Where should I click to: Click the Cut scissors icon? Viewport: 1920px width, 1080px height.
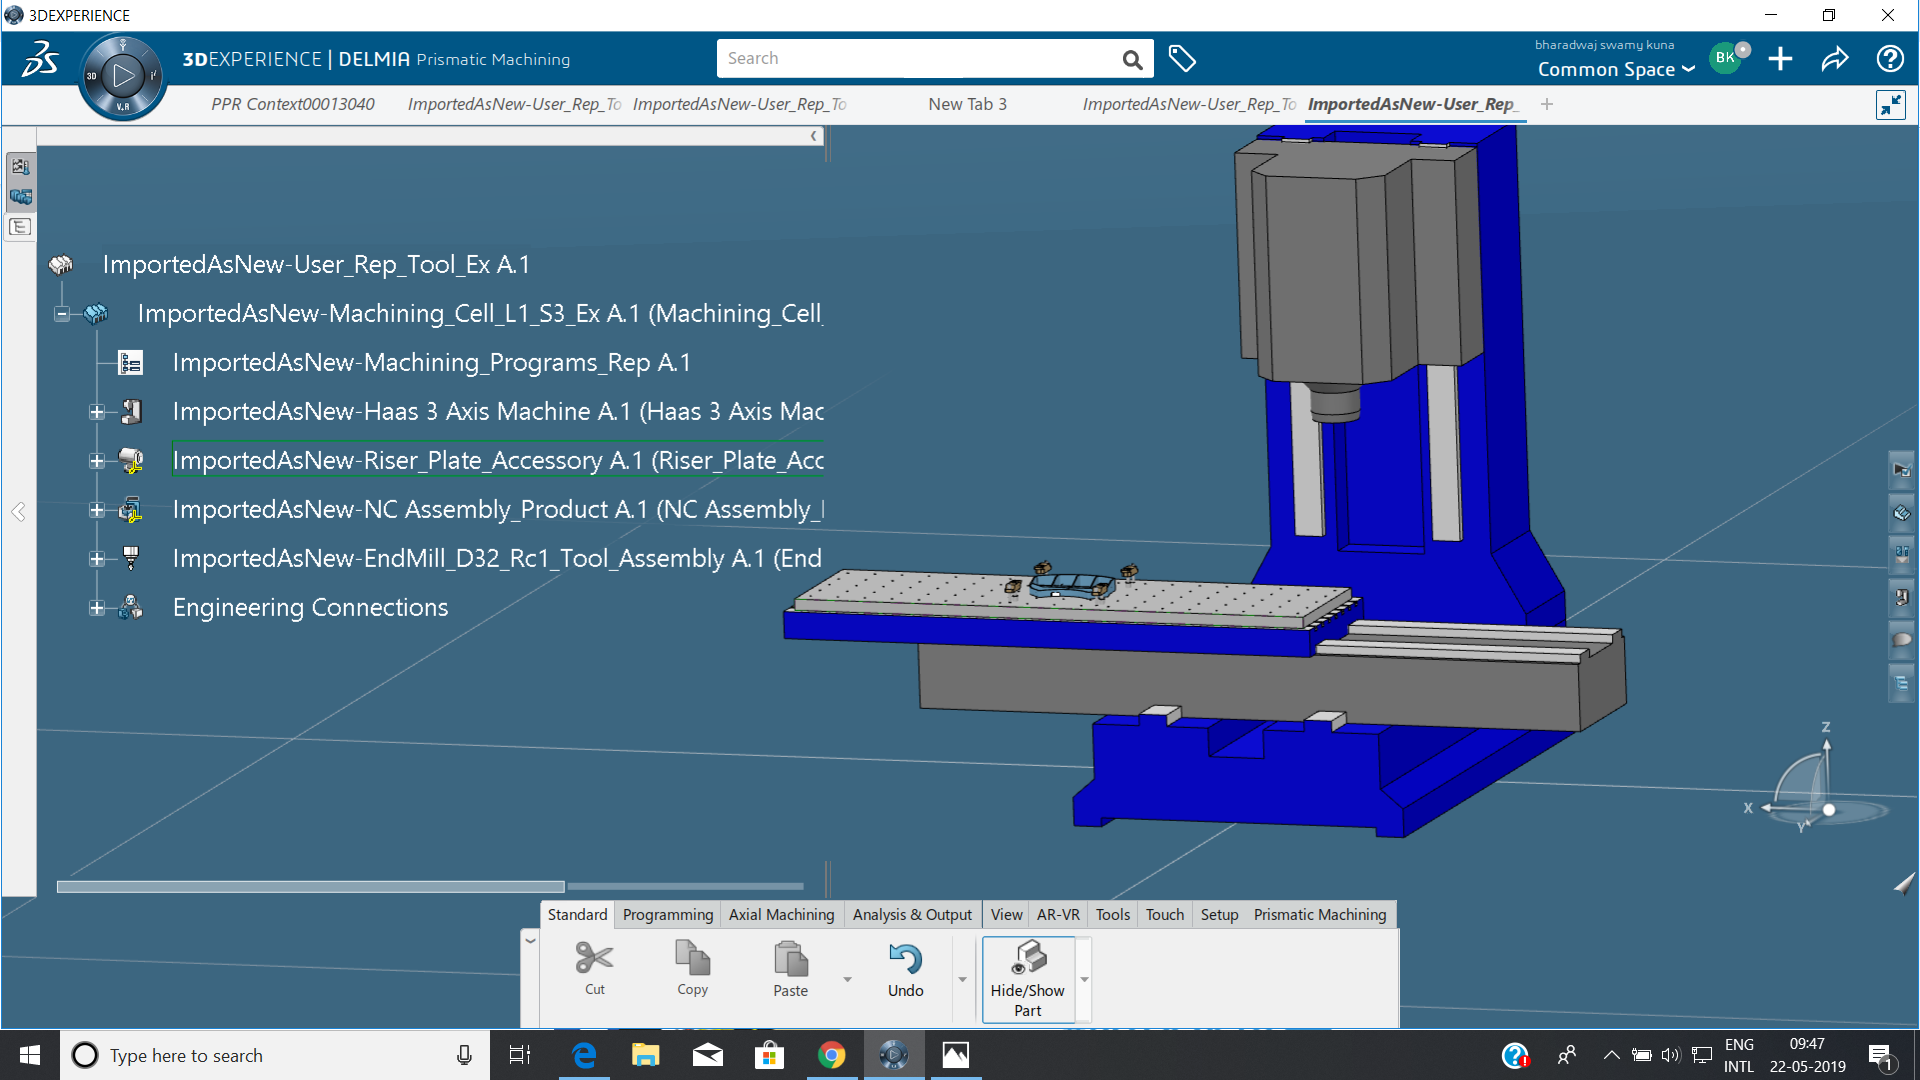pos(594,958)
